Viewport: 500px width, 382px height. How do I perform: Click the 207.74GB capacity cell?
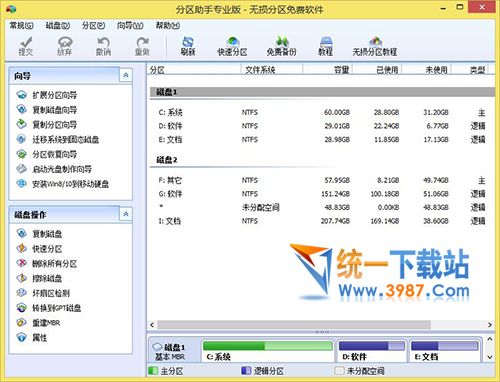pyautogui.click(x=335, y=221)
